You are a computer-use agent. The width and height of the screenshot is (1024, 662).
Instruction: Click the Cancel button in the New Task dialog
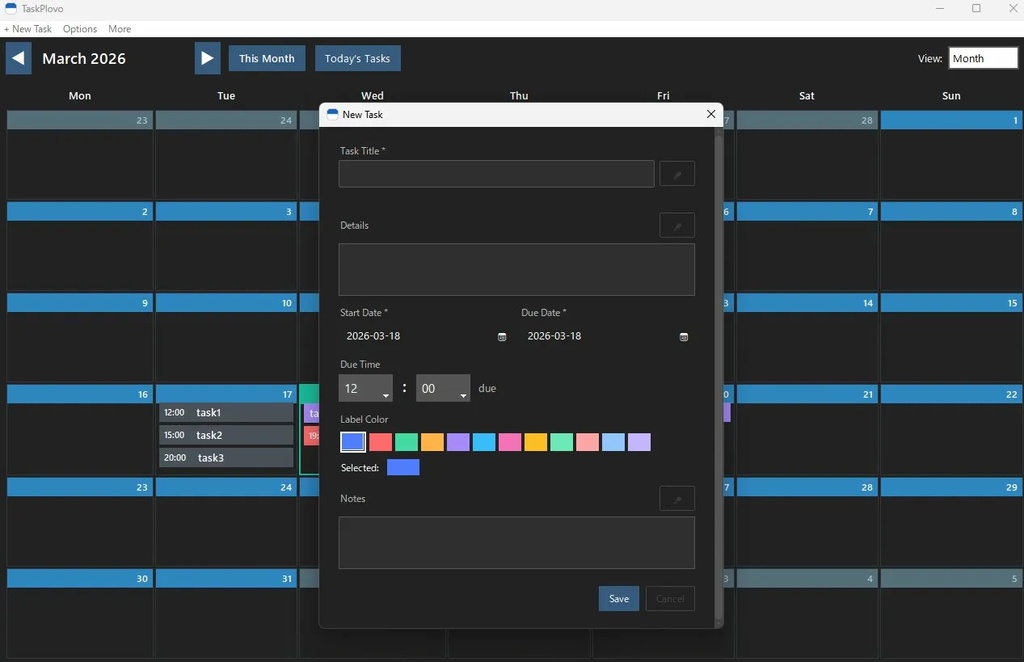pos(670,599)
